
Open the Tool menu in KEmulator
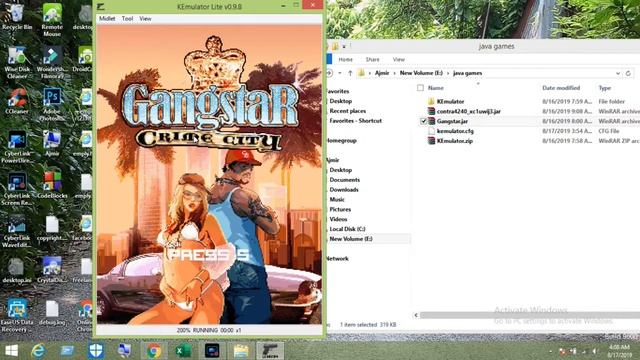(127, 19)
